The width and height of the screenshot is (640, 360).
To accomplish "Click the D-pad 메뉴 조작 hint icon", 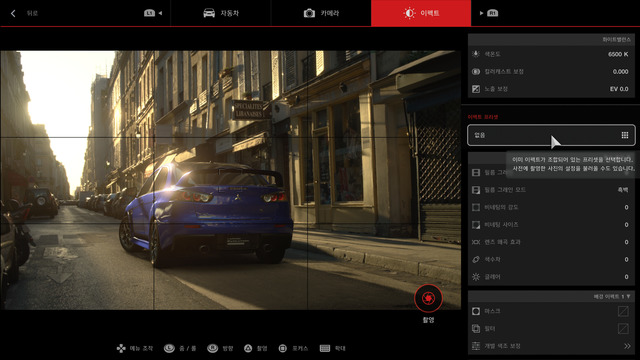I will tap(121, 348).
